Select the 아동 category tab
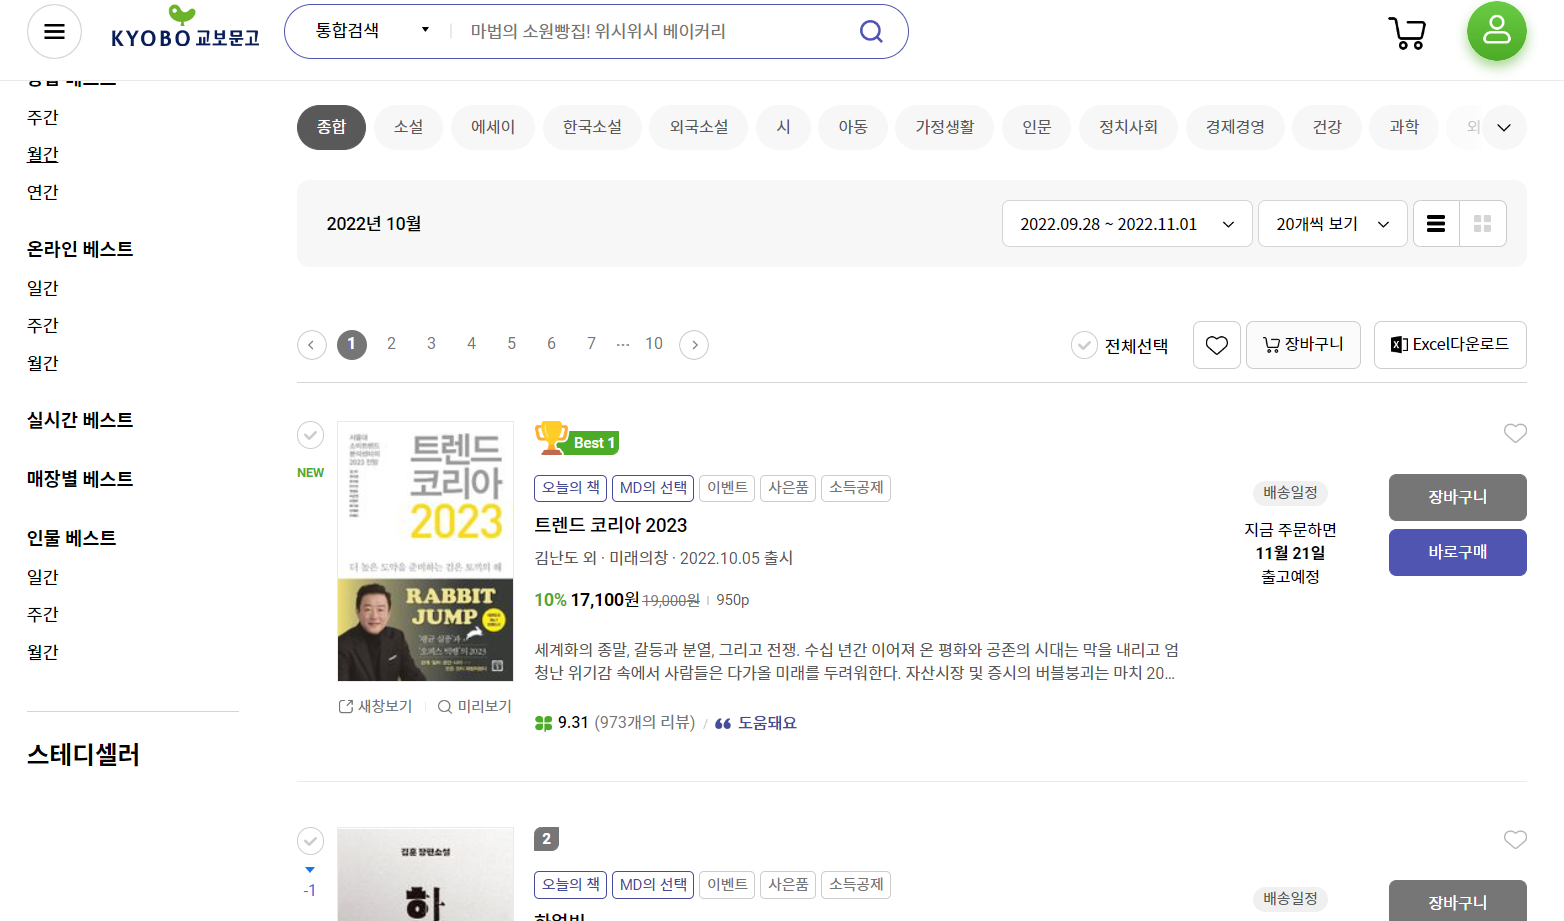 point(853,127)
